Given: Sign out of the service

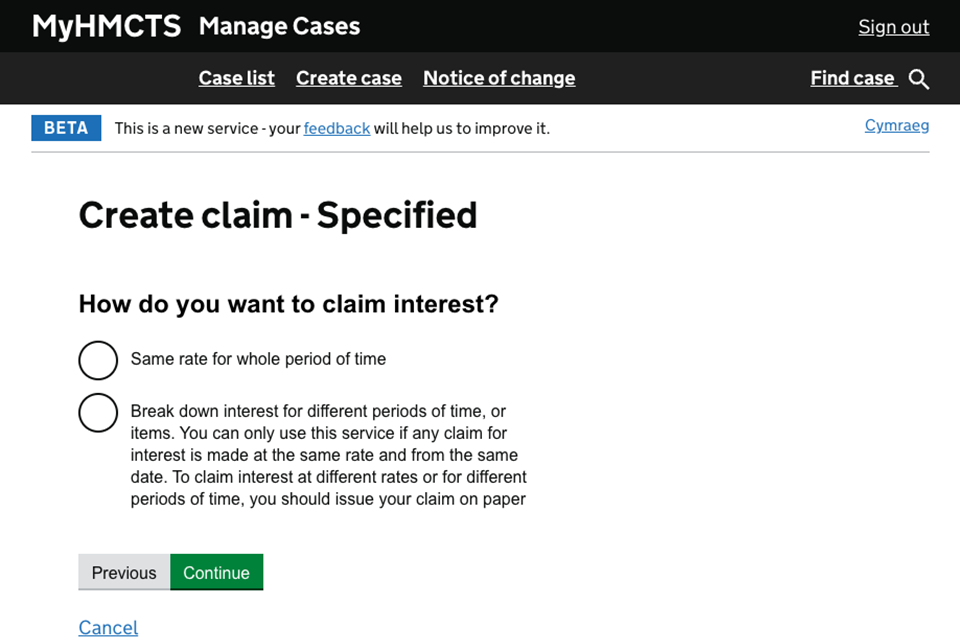Looking at the screenshot, I should pyautogui.click(x=893, y=27).
